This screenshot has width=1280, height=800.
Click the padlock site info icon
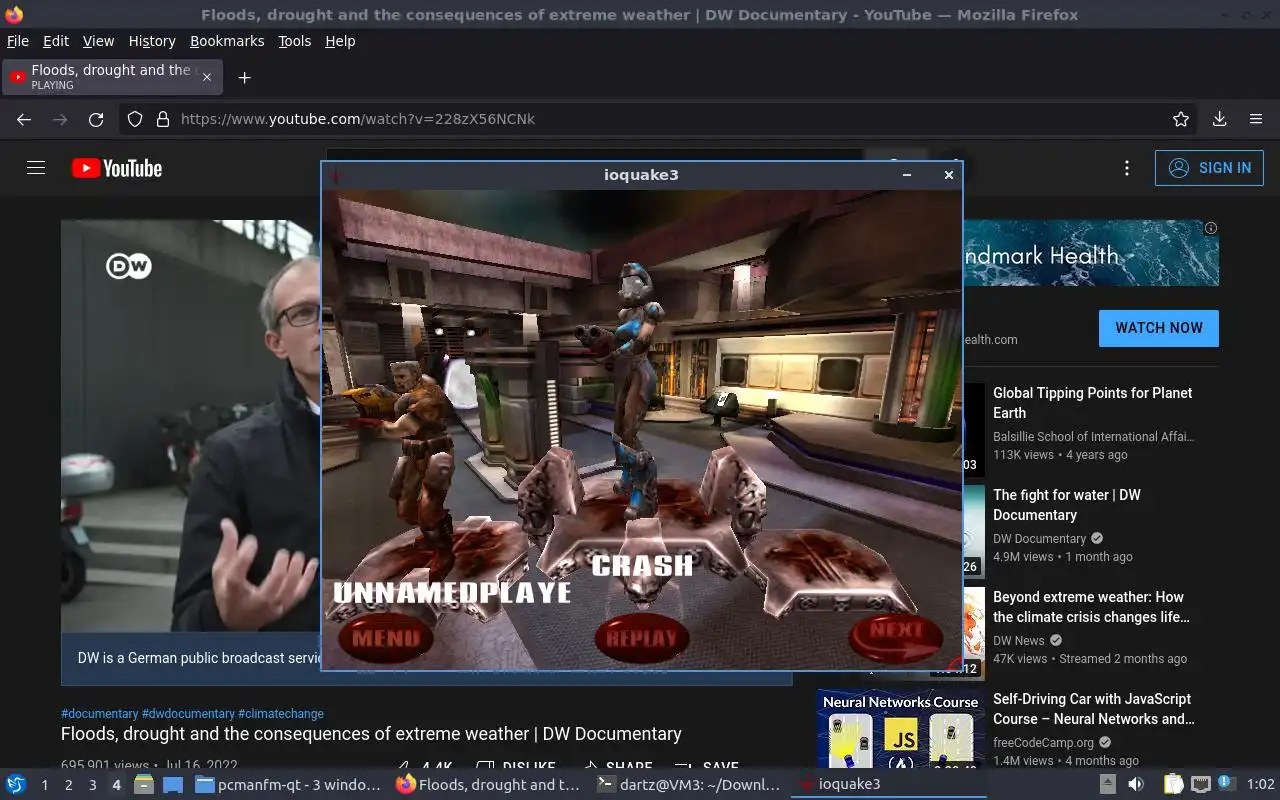coord(162,119)
